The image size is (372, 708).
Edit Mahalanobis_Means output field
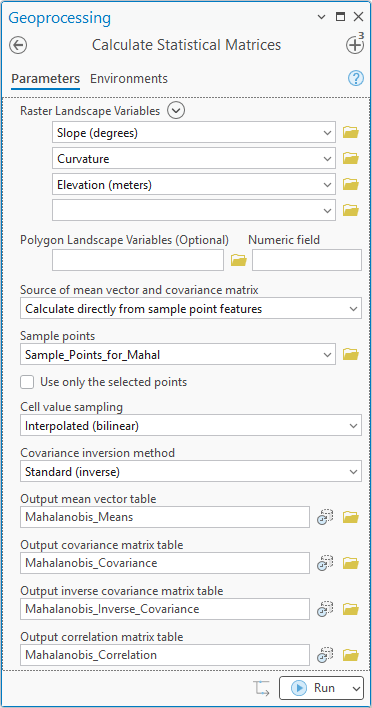(165, 517)
